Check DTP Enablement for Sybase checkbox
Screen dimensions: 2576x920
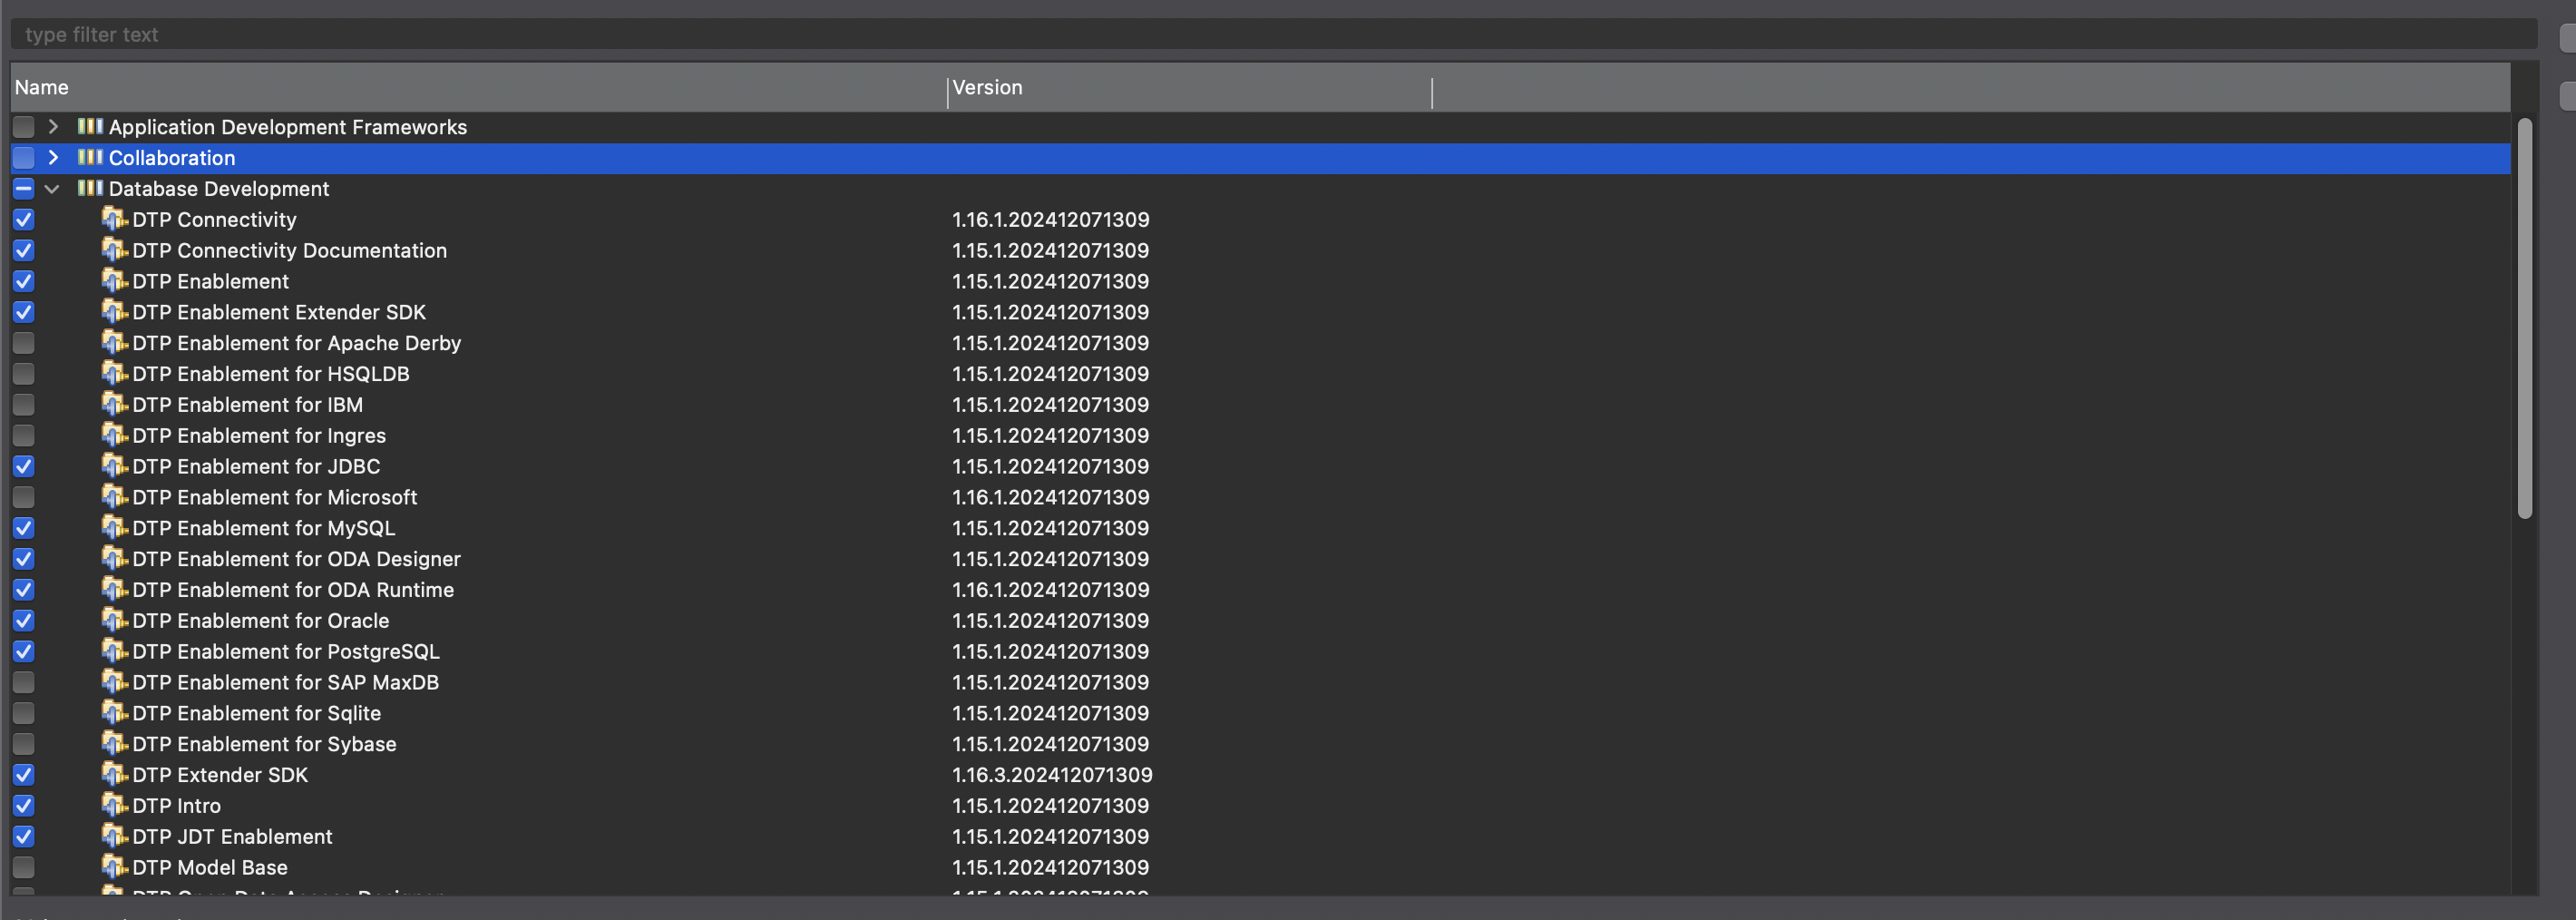tap(24, 744)
